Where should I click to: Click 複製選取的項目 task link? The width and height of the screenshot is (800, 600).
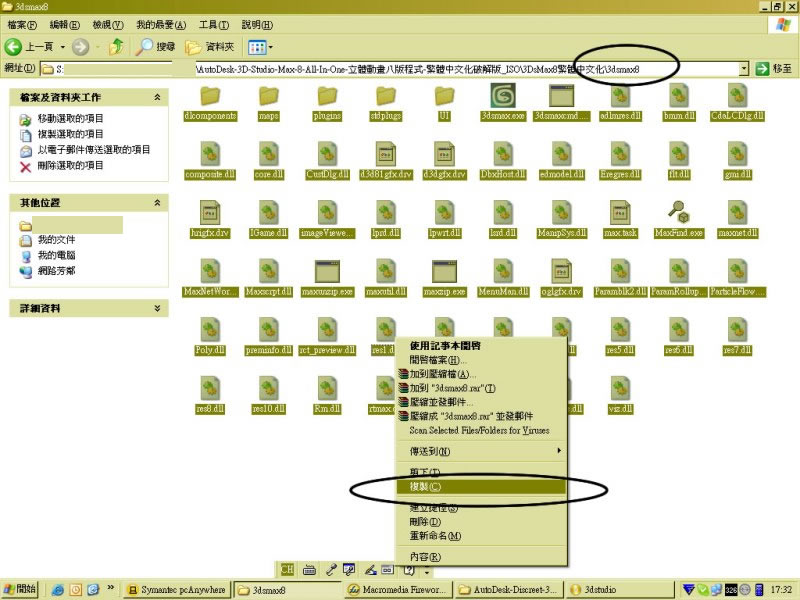point(70,134)
